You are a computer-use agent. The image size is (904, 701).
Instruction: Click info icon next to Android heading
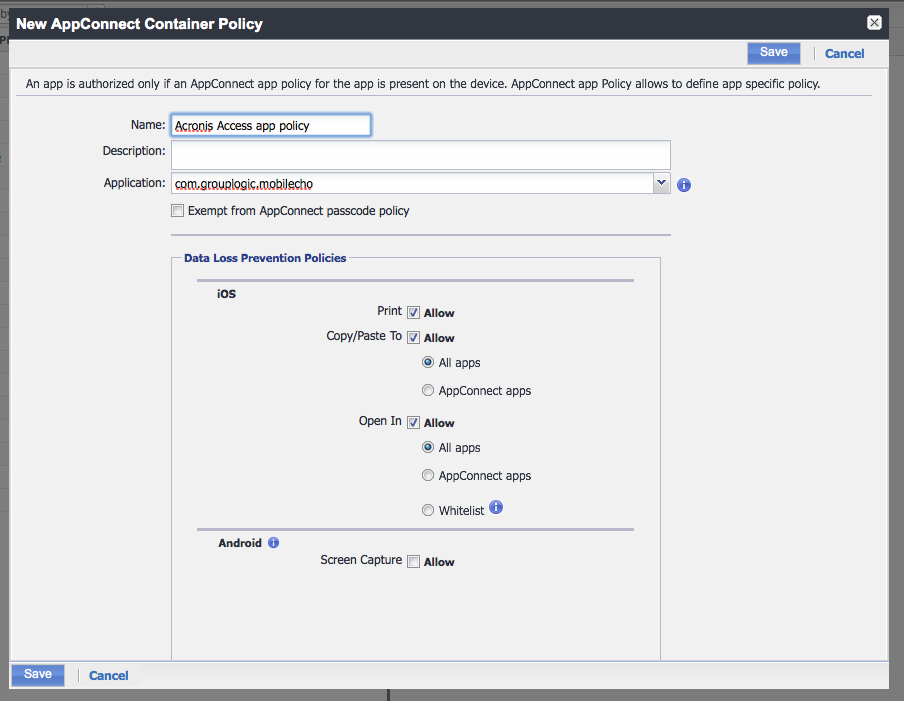coord(273,543)
